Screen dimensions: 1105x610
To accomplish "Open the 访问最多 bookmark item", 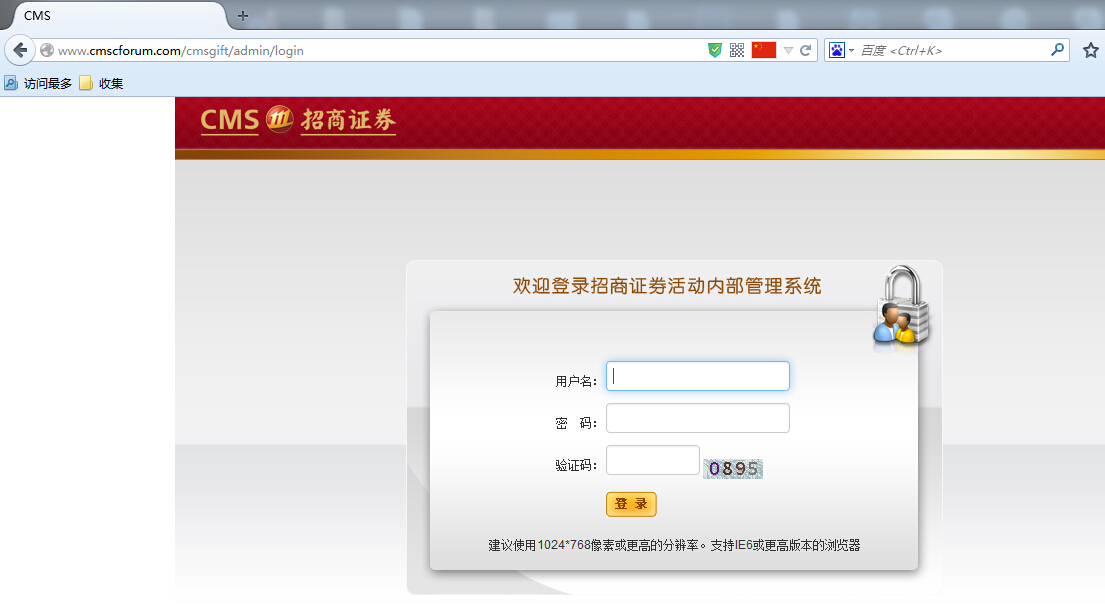I will [39, 83].
